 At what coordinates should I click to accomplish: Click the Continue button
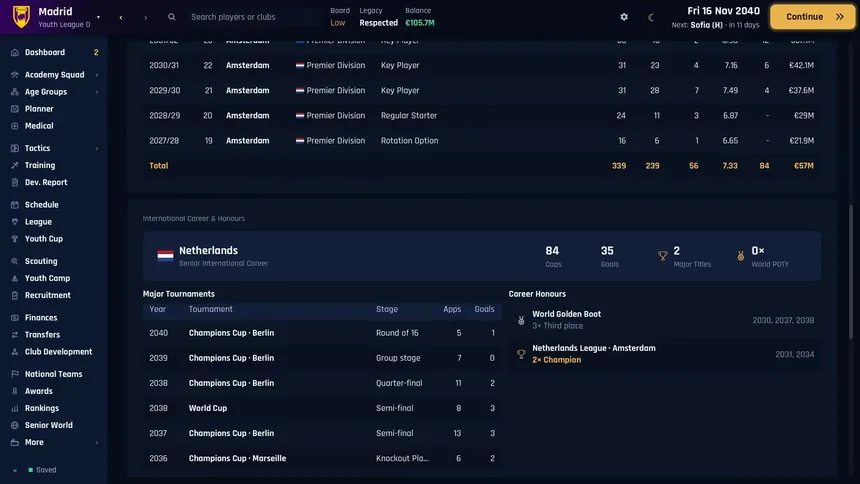point(812,16)
